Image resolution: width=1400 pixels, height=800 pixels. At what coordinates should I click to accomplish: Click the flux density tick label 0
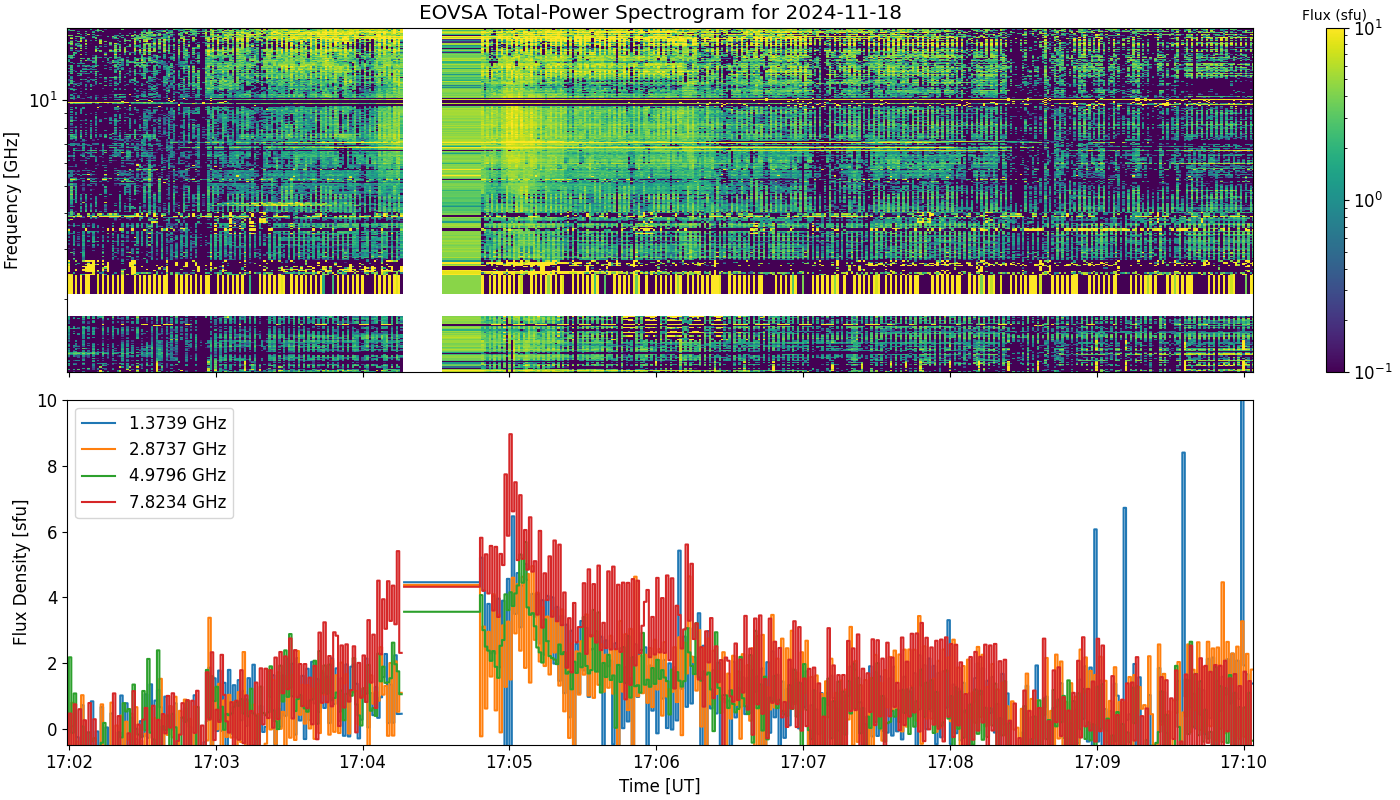pos(53,729)
